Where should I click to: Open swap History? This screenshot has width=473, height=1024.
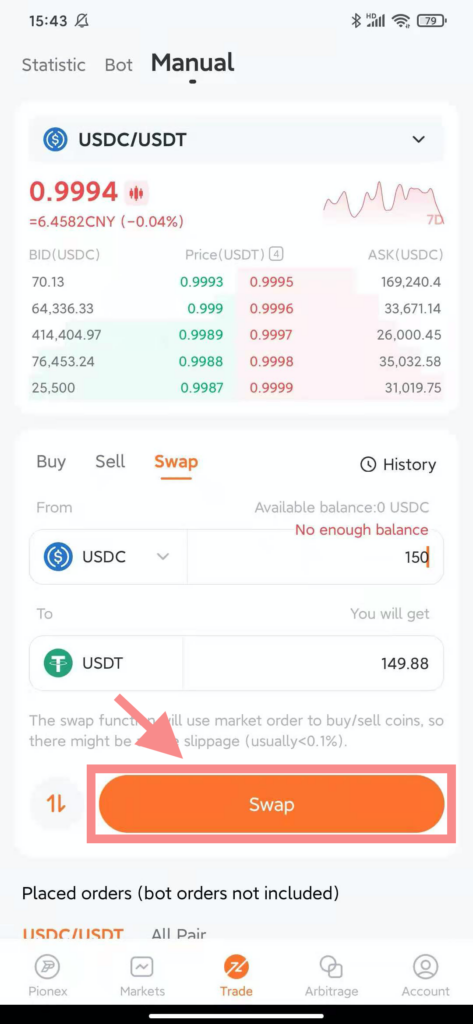click(398, 464)
